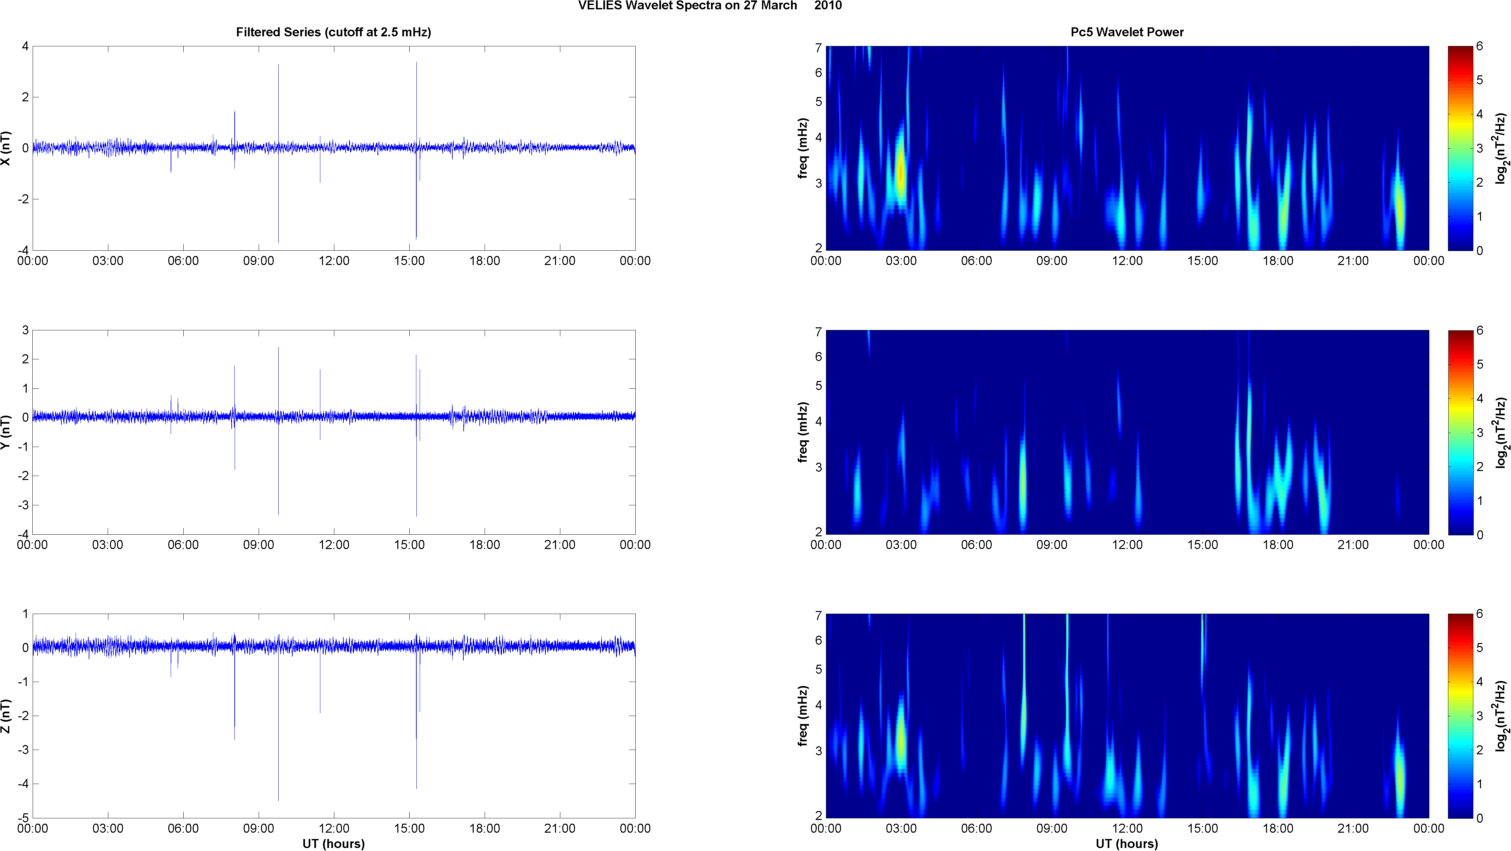Click inside the Y component filtered series plot
This screenshot has width=1511, height=851.
pos(334,432)
